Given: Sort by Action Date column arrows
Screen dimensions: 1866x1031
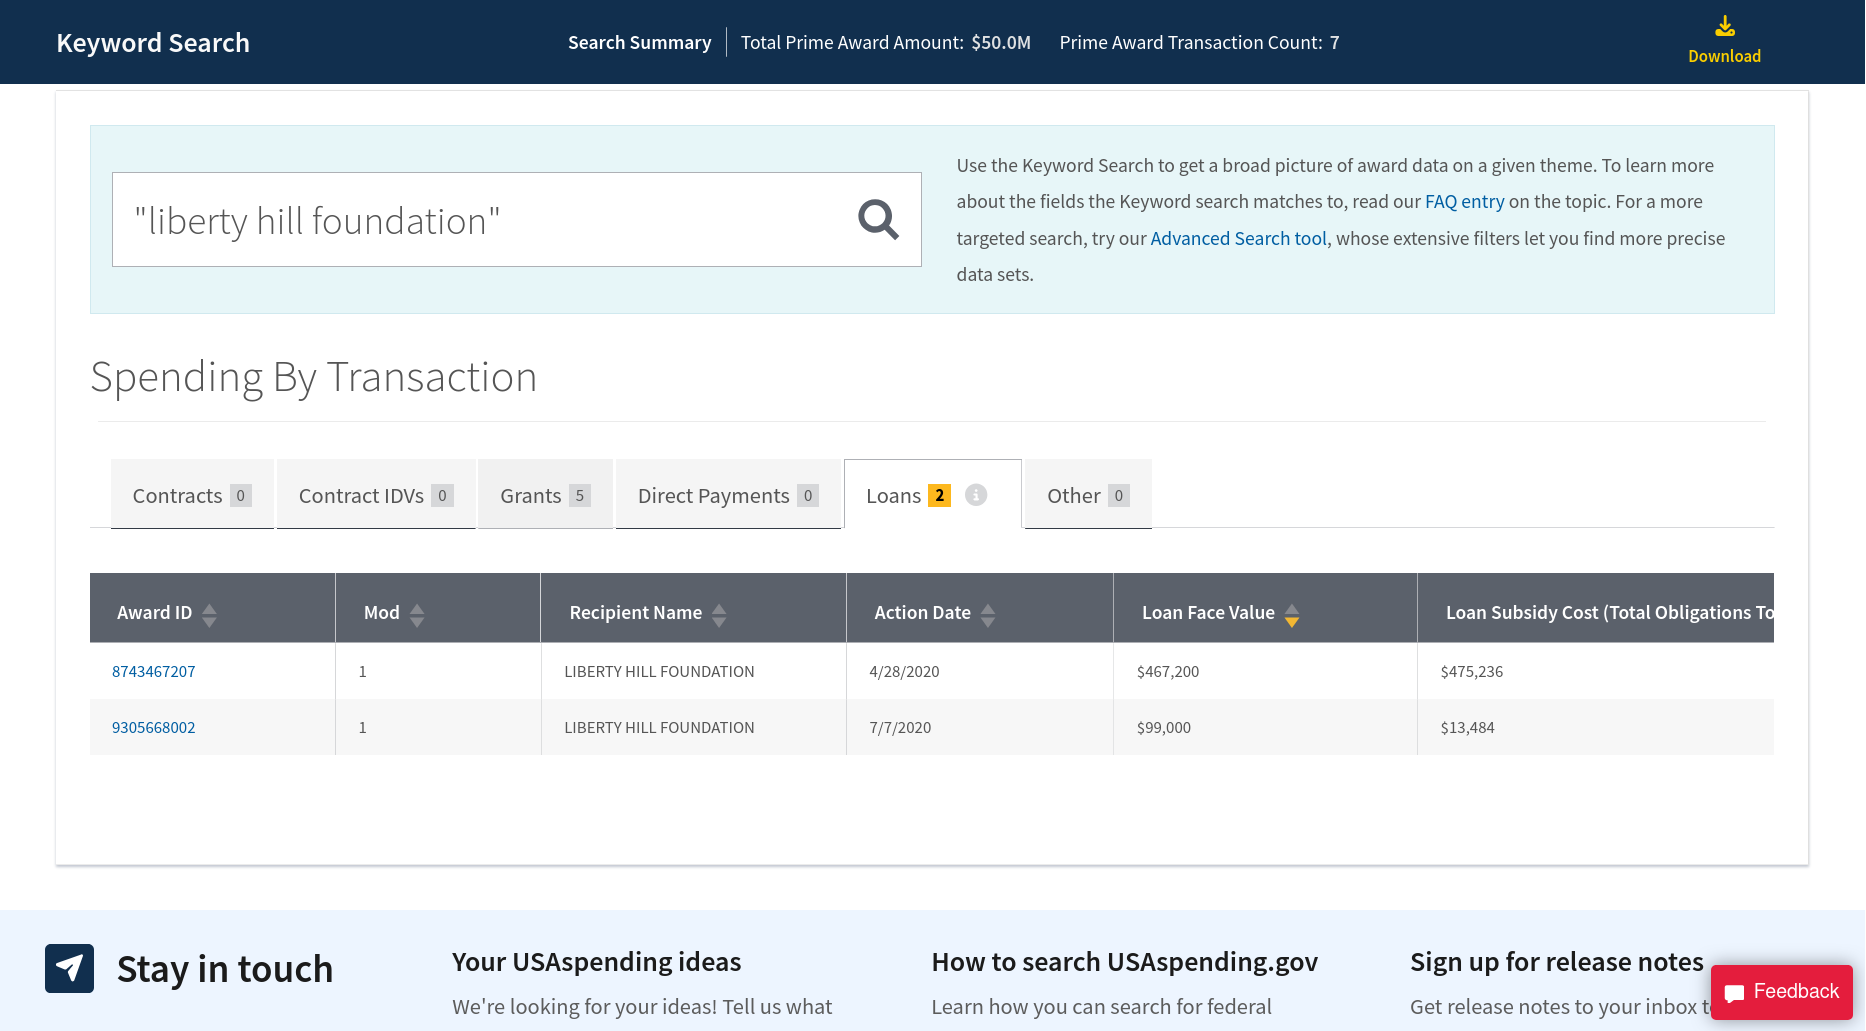Looking at the screenshot, I should coord(988,614).
